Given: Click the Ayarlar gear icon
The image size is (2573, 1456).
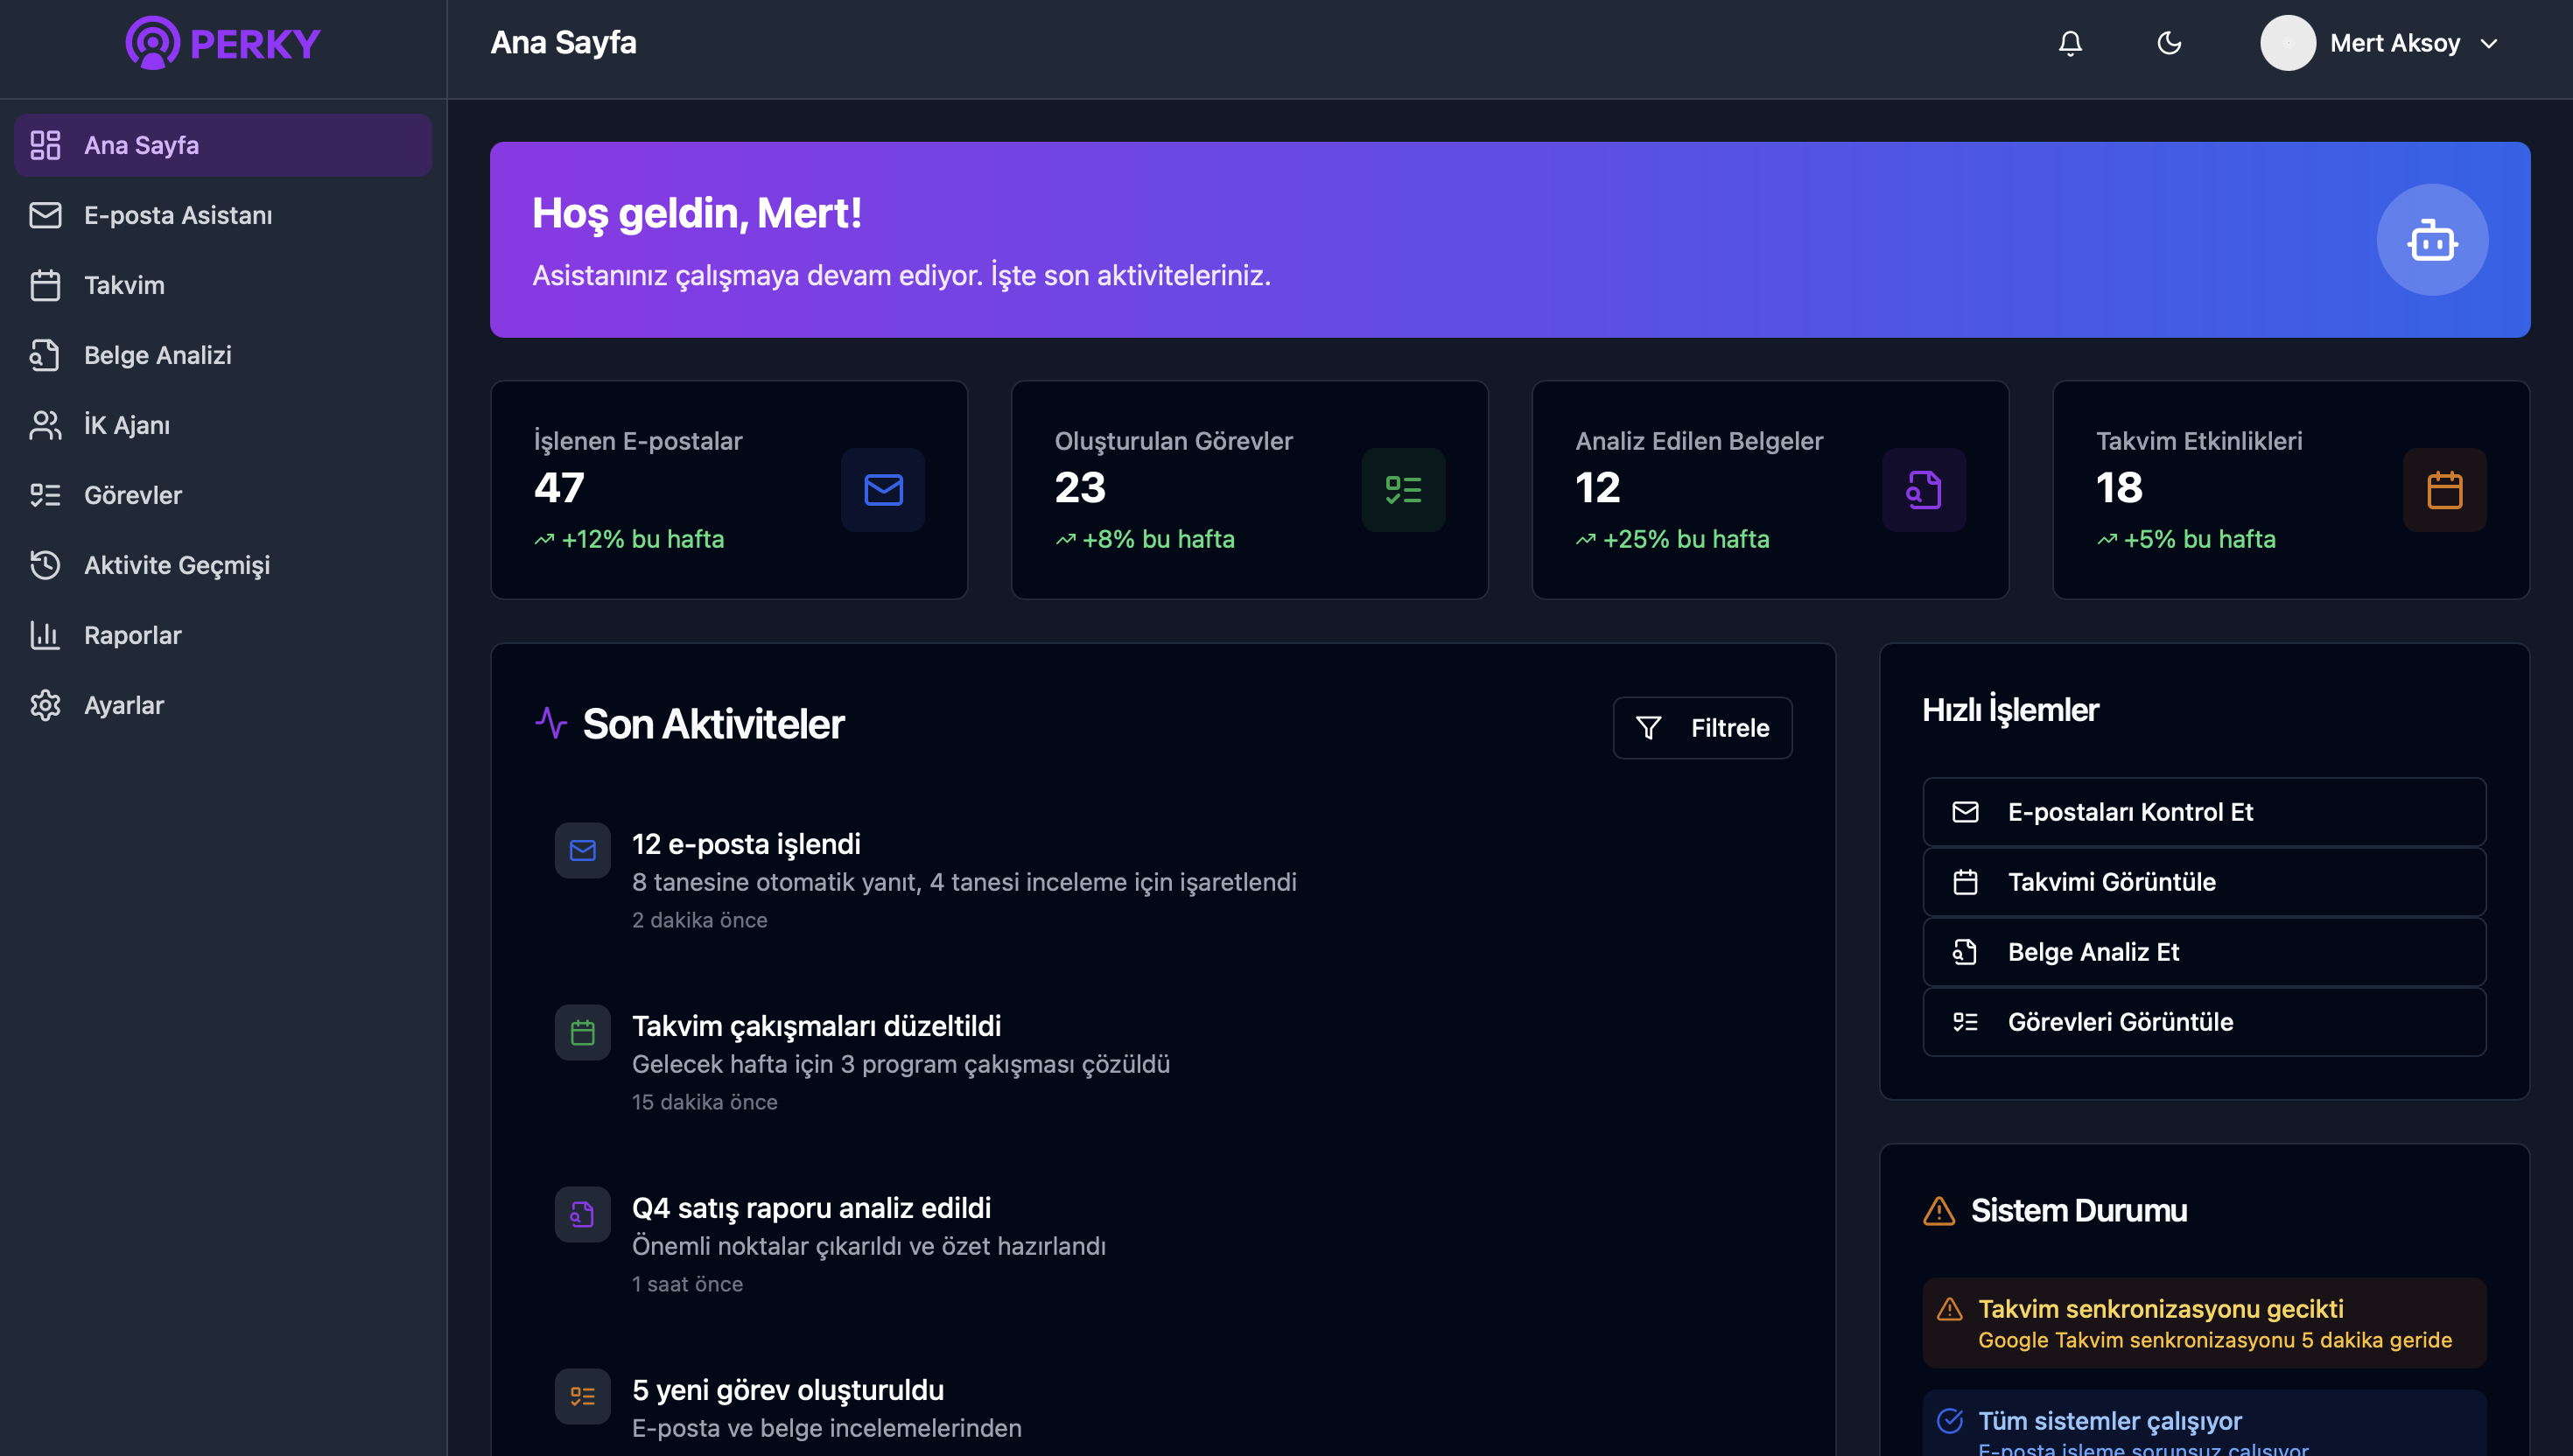Looking at the screenshot, I should click(45, 705).
